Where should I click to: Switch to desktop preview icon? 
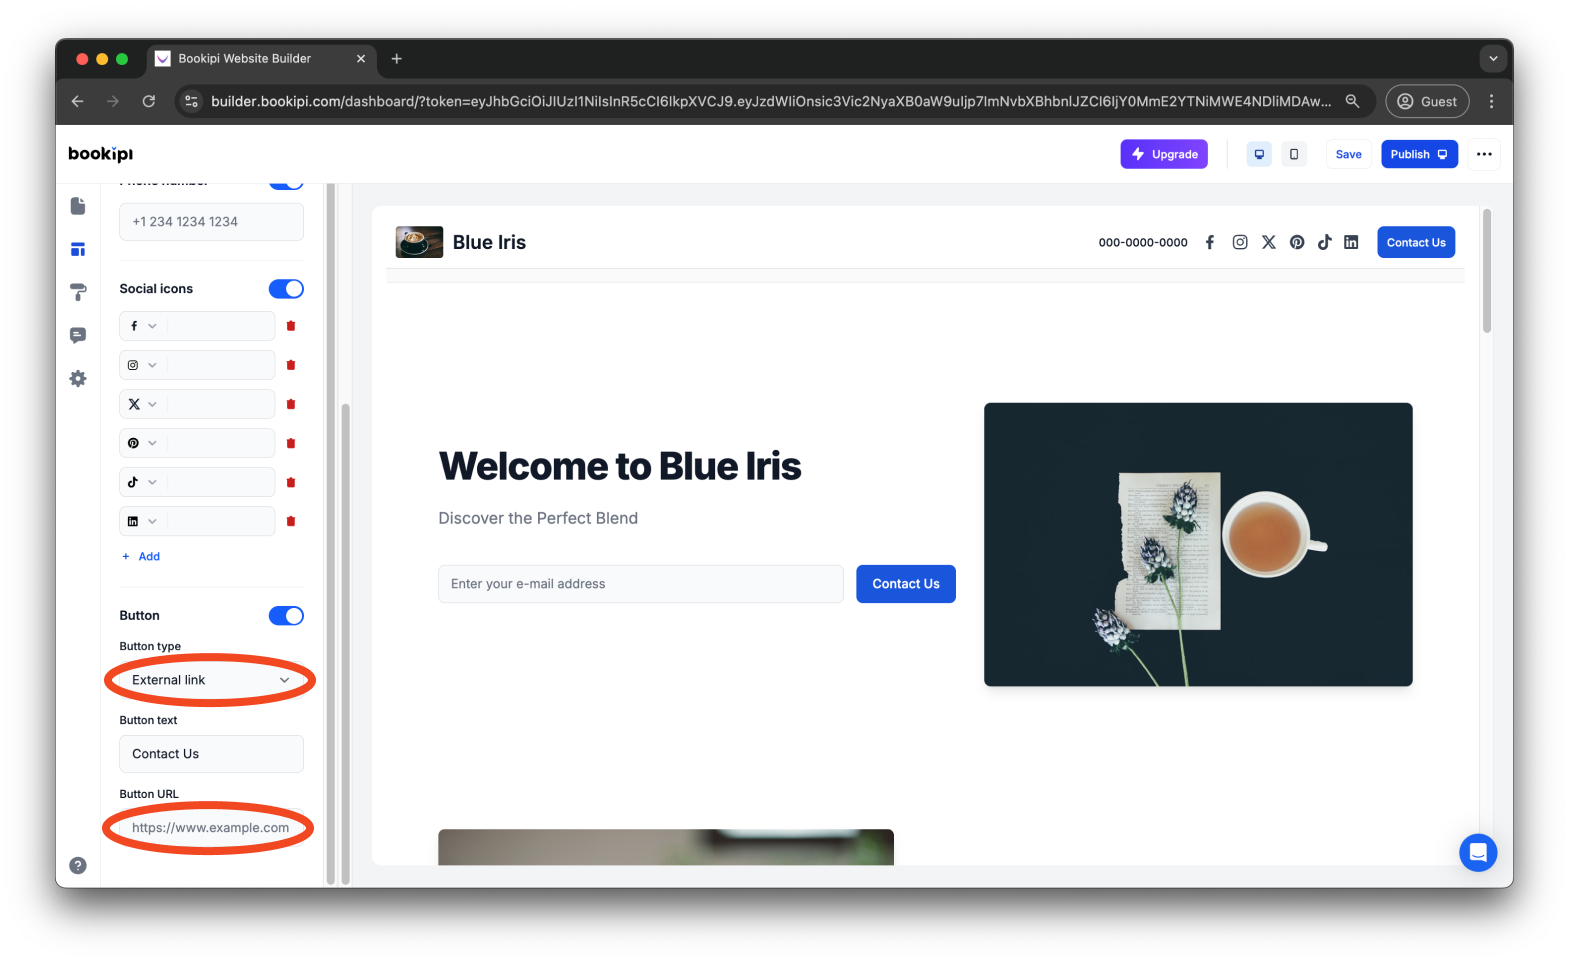coord(1259,154)
